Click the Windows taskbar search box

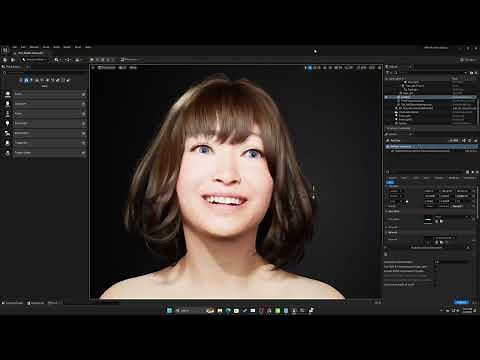point(189,310)
